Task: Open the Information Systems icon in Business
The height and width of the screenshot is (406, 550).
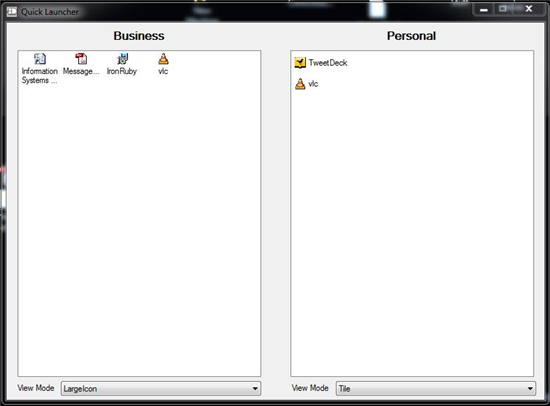Action: point(40,59)
